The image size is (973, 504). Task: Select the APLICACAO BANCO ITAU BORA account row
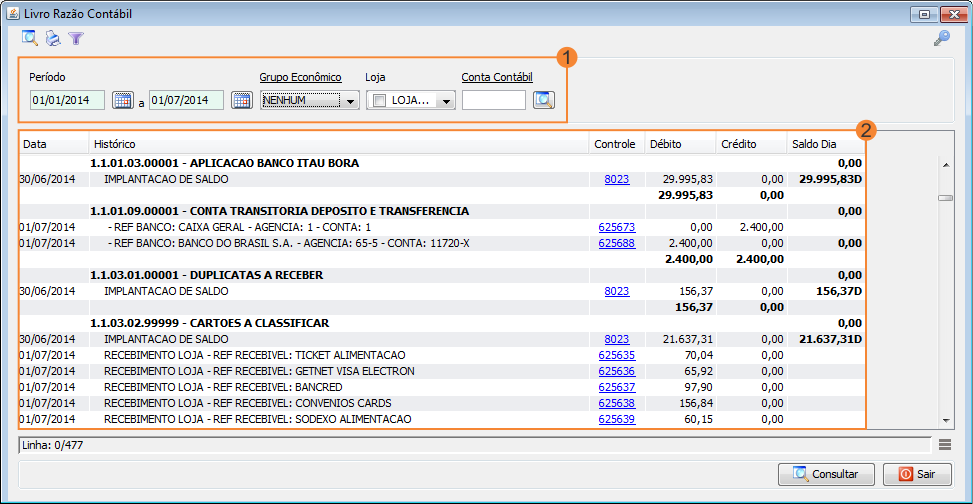(442, 164)
